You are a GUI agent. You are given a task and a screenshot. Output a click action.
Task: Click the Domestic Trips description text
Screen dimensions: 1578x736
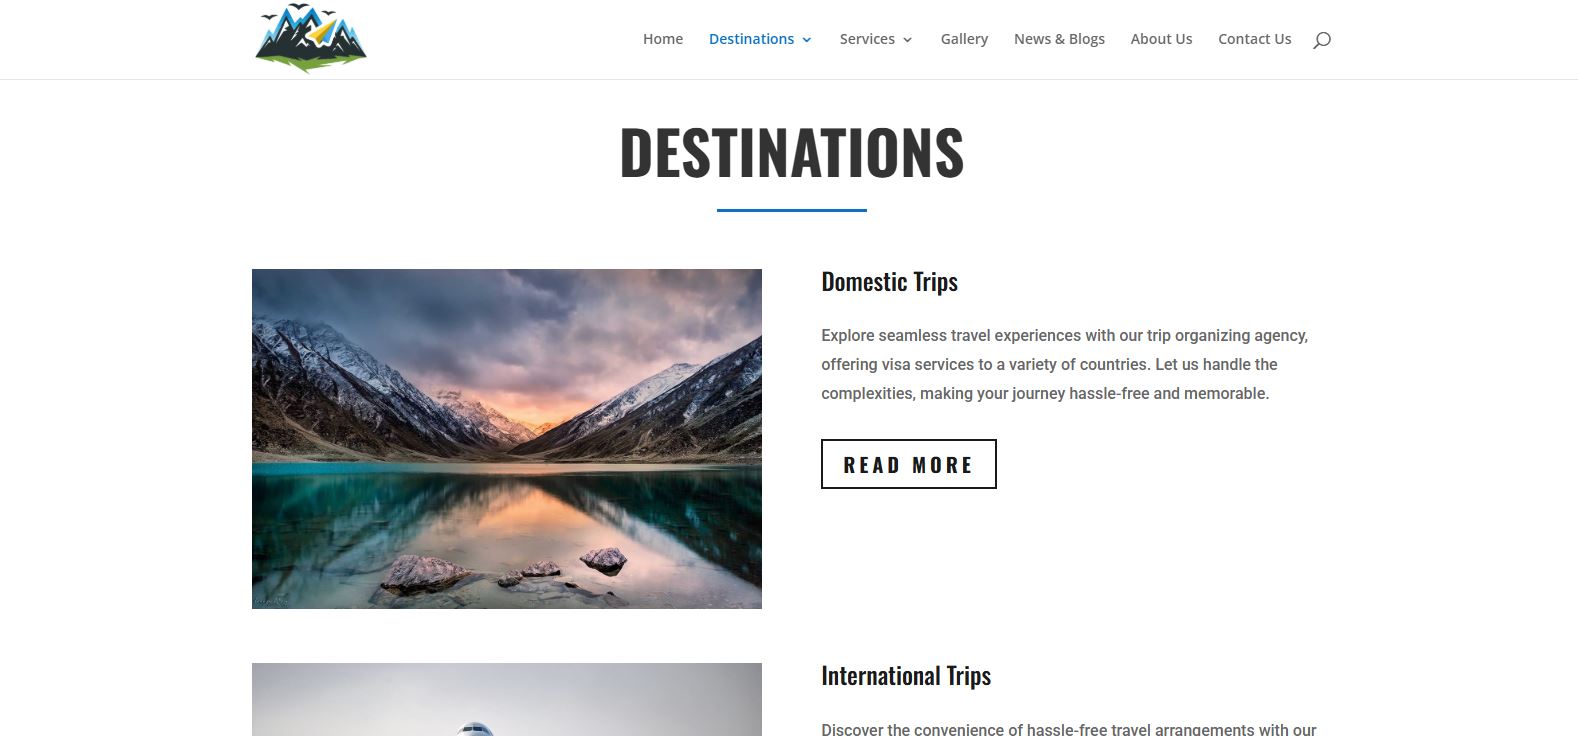tap(1064, 364)
